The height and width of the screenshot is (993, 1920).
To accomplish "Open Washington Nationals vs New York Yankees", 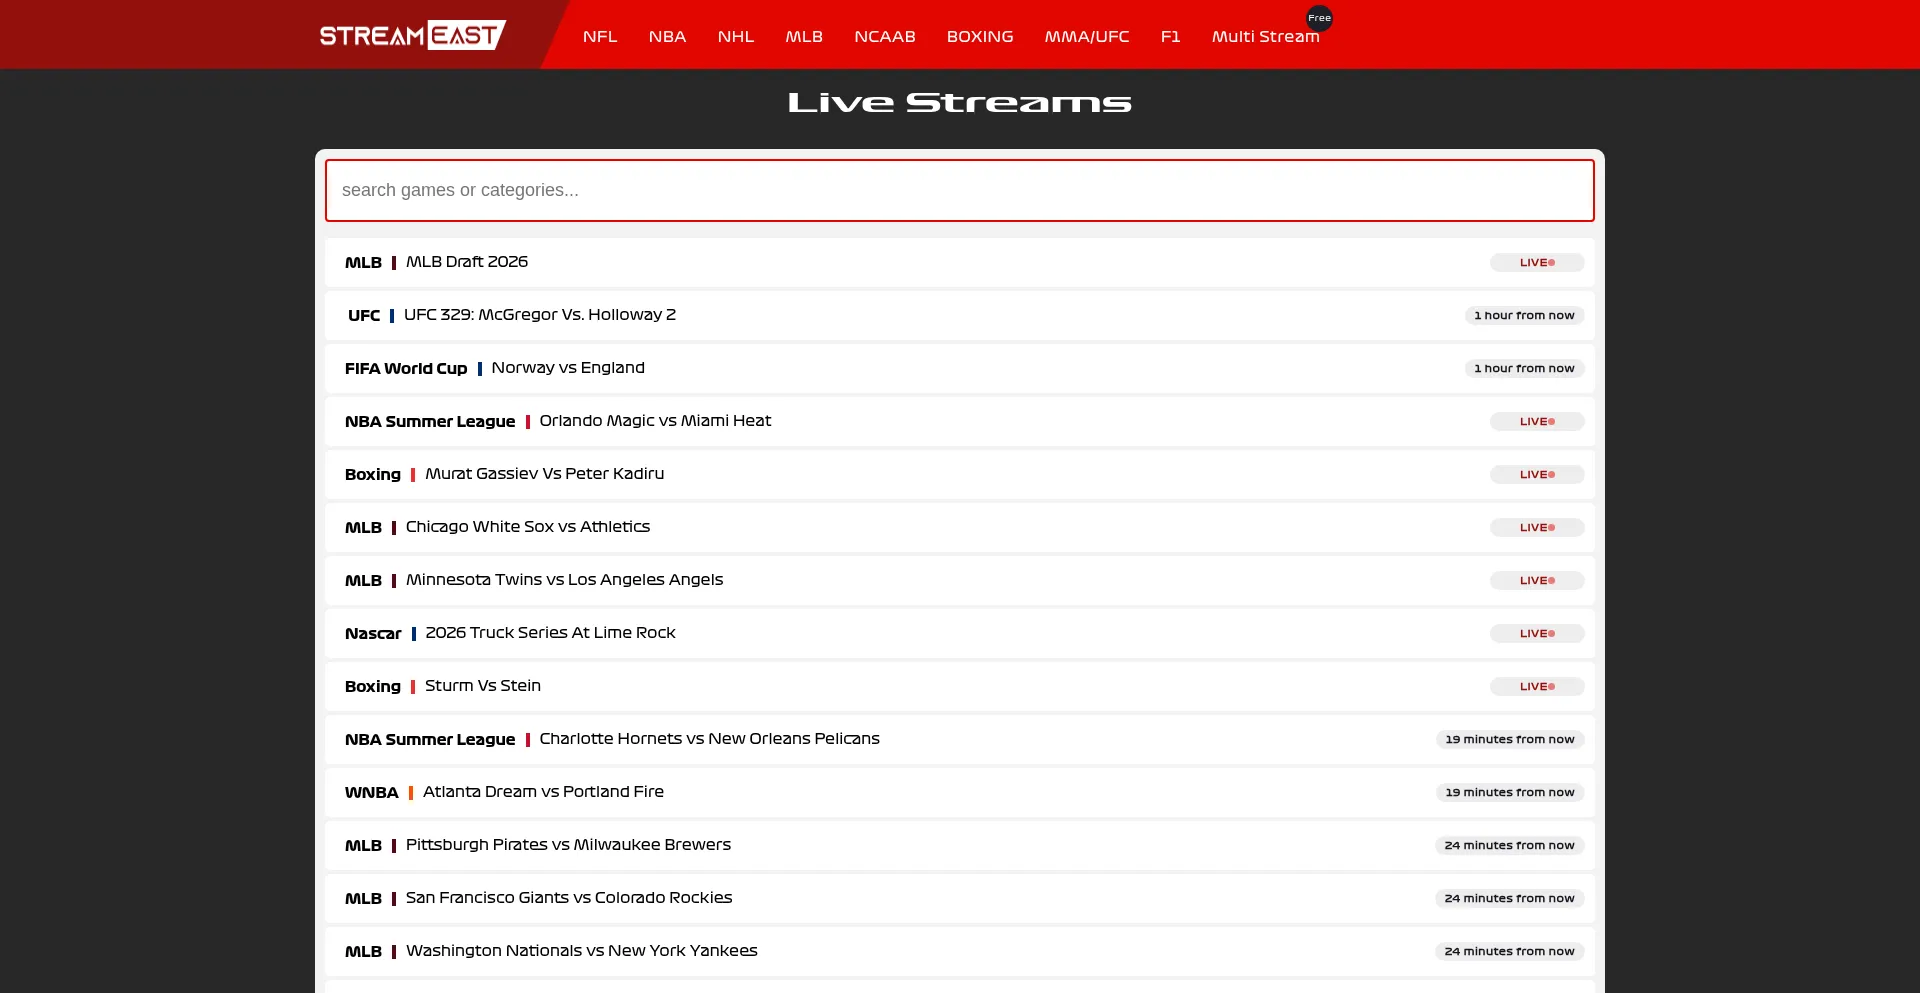I will tap(960, 951).
